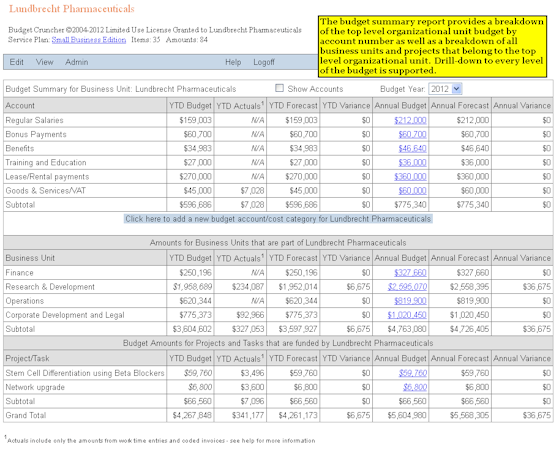Follow the Small Business Edition link

(x=89, y=39)
